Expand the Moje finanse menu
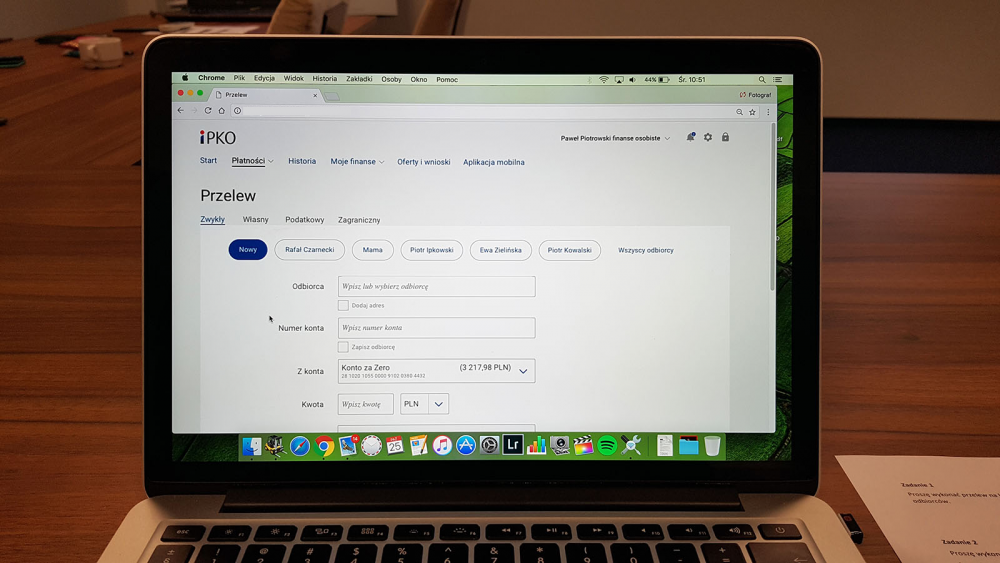 pos(357,162)
